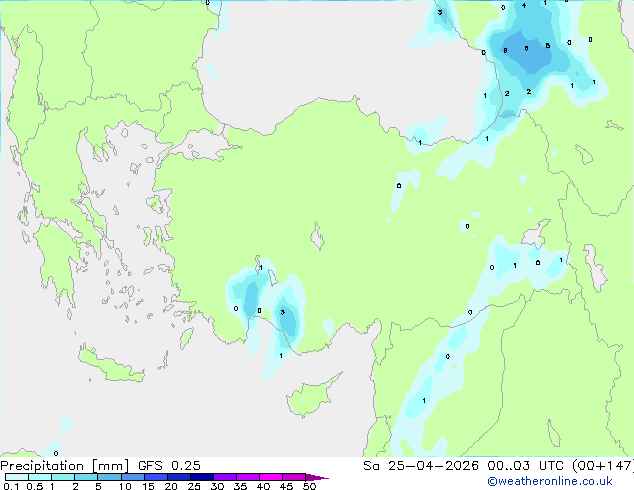Viewport: 634px width, 490px height.
Task: Select the 35–40 mm legend color box
Action: click(248, 477)
